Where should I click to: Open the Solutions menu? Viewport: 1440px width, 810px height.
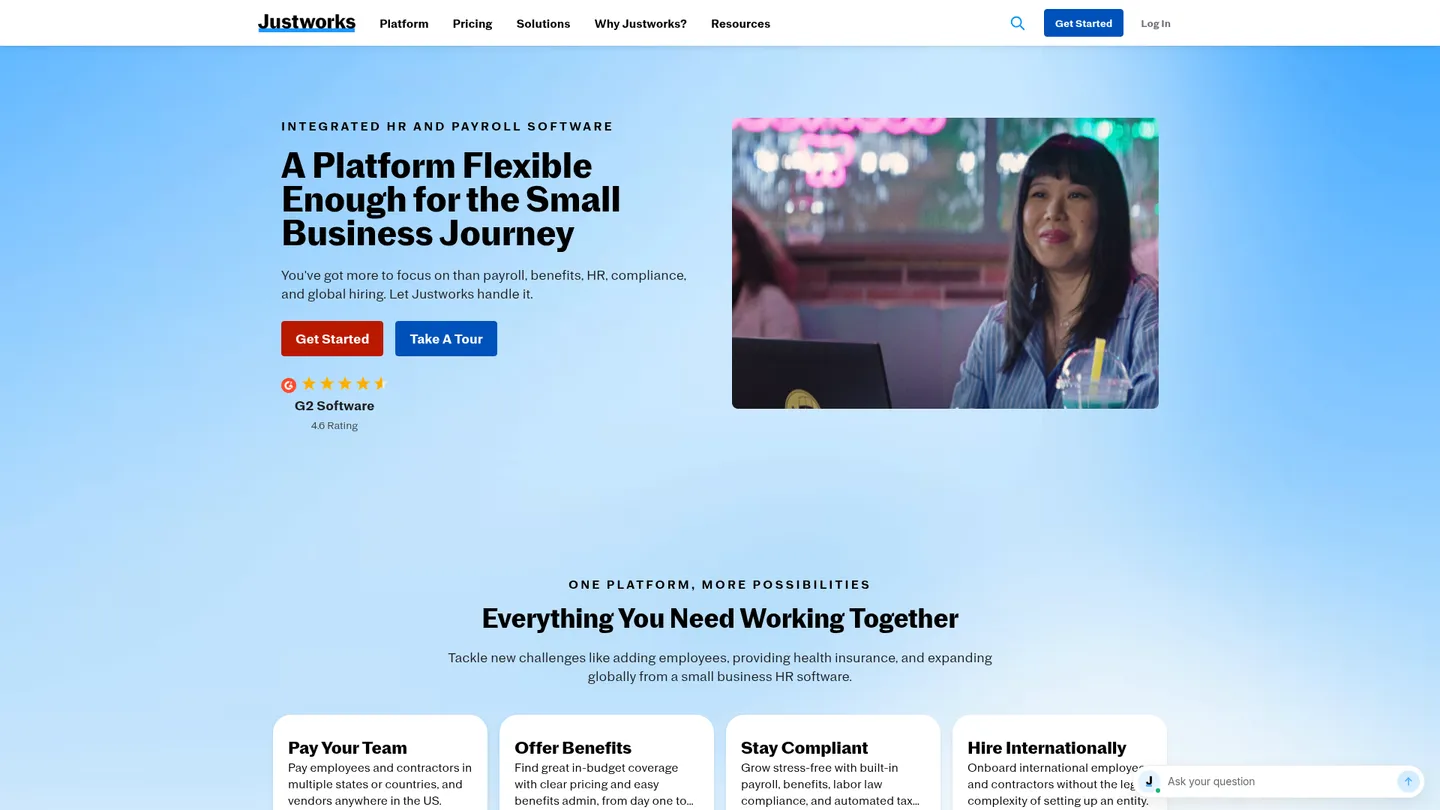pos(543,23)
